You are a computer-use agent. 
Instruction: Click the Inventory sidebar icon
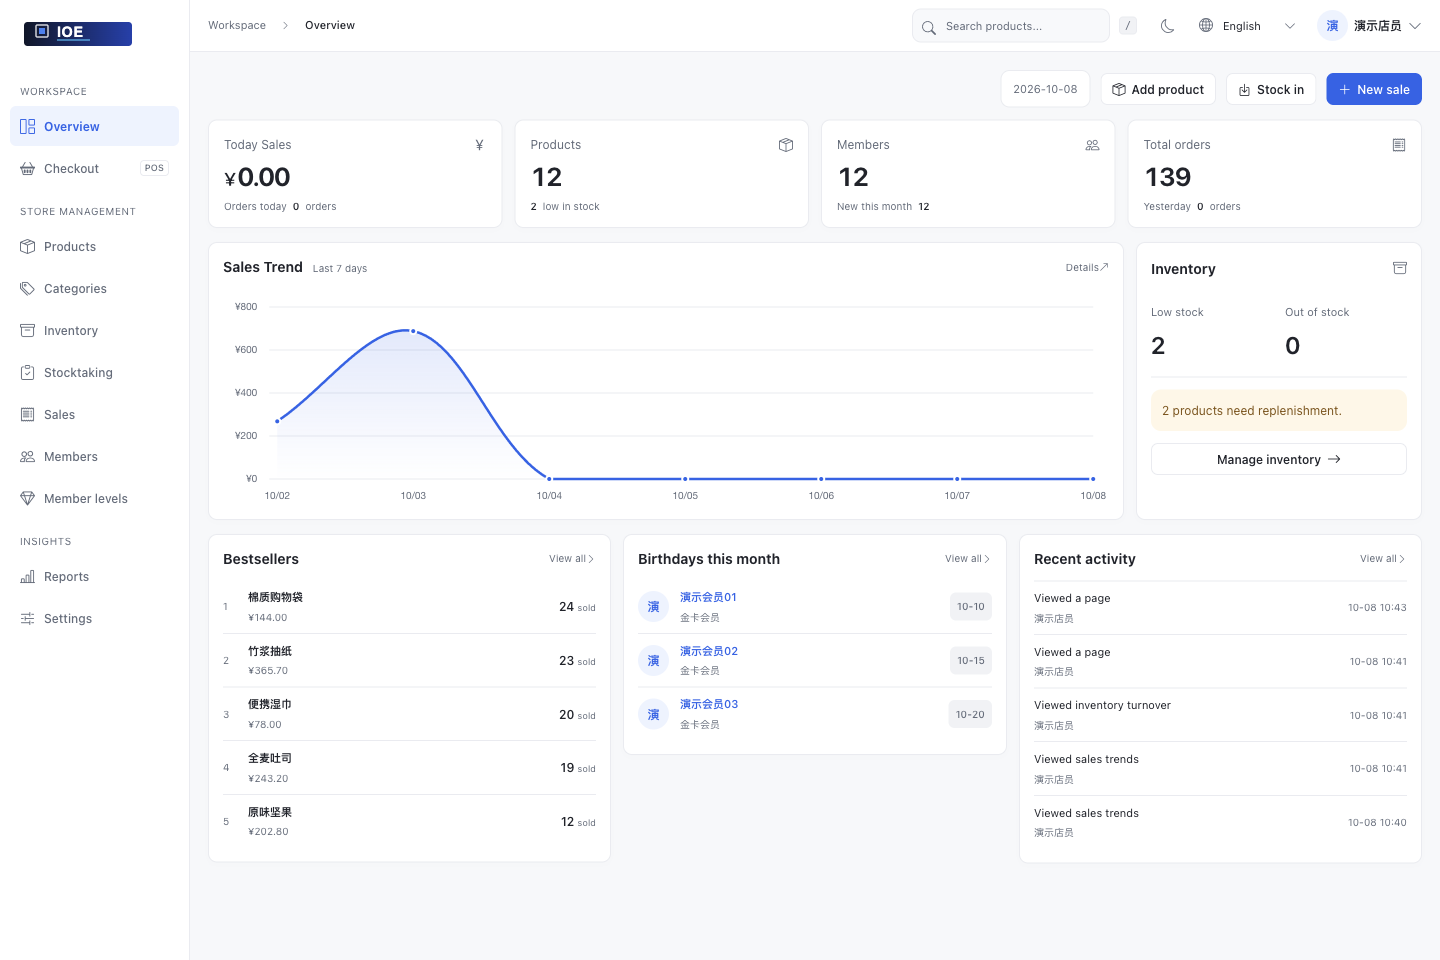click(x=28, y=331)
